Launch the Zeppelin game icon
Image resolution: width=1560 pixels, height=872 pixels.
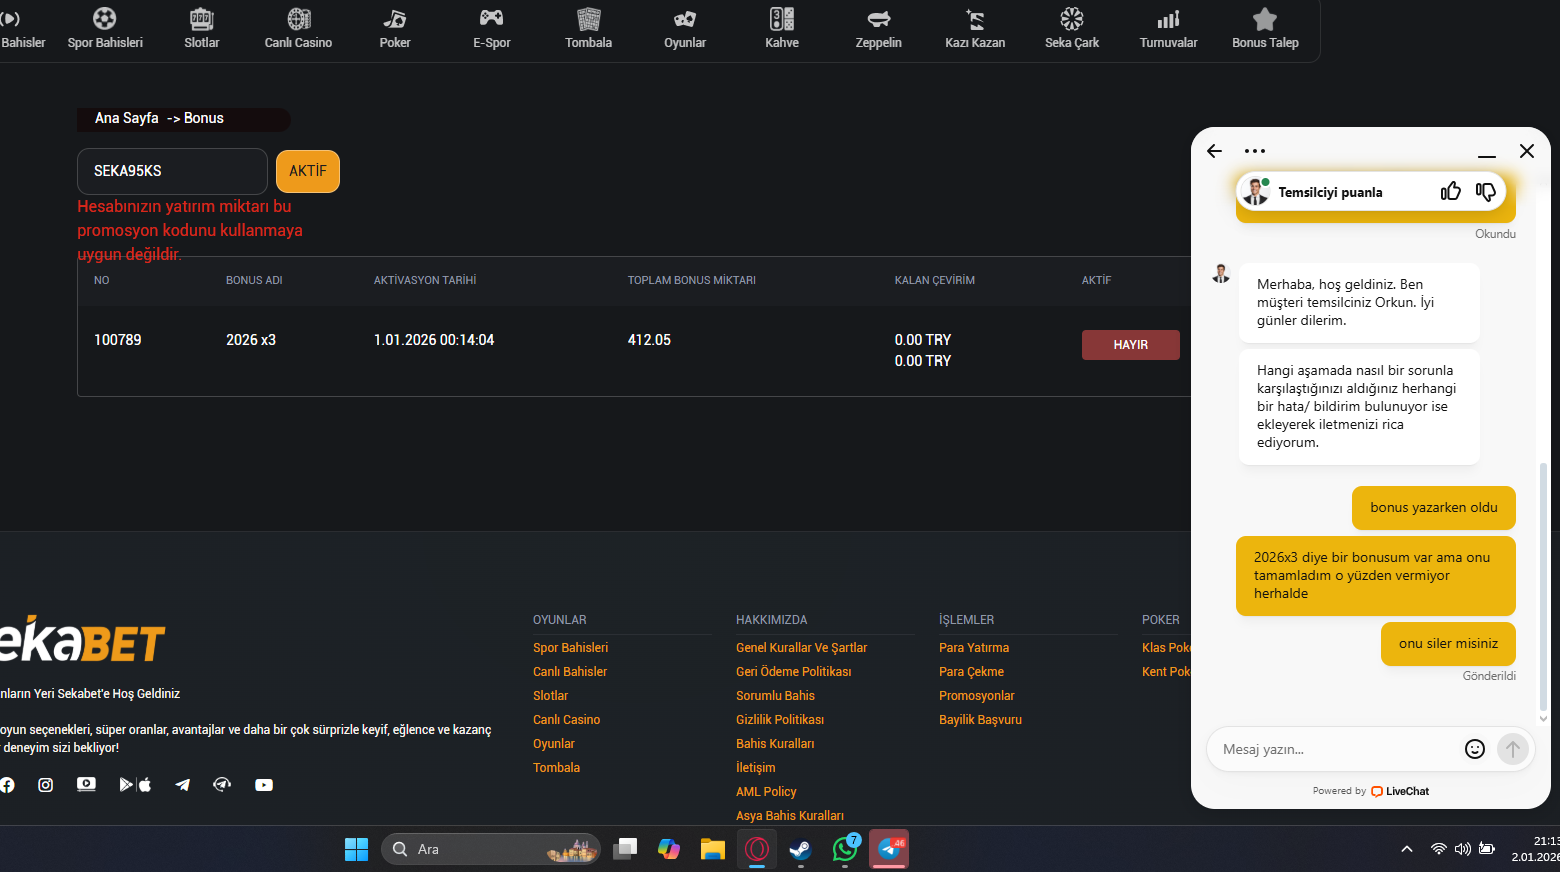coord(879,19)
